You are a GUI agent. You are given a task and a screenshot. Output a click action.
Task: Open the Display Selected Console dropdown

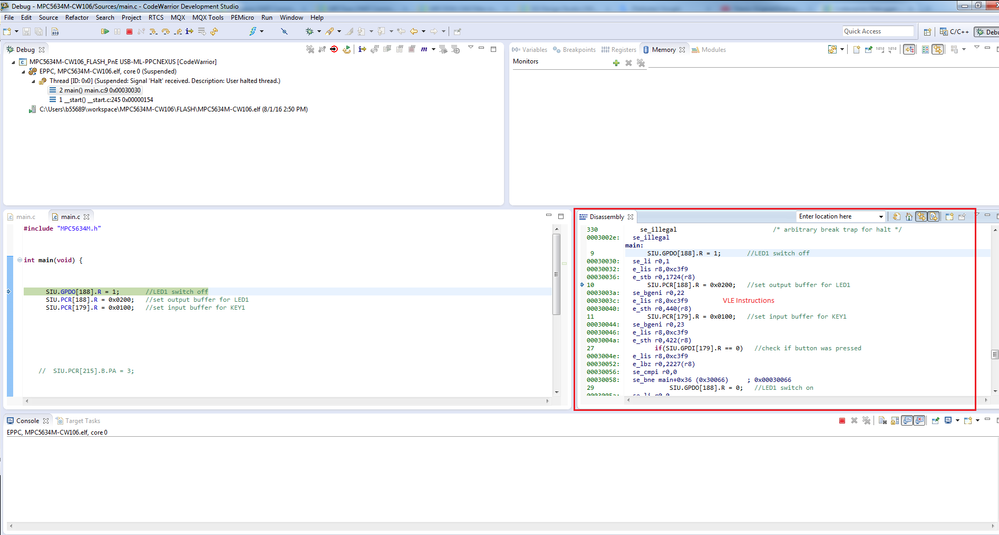[958, 420]
